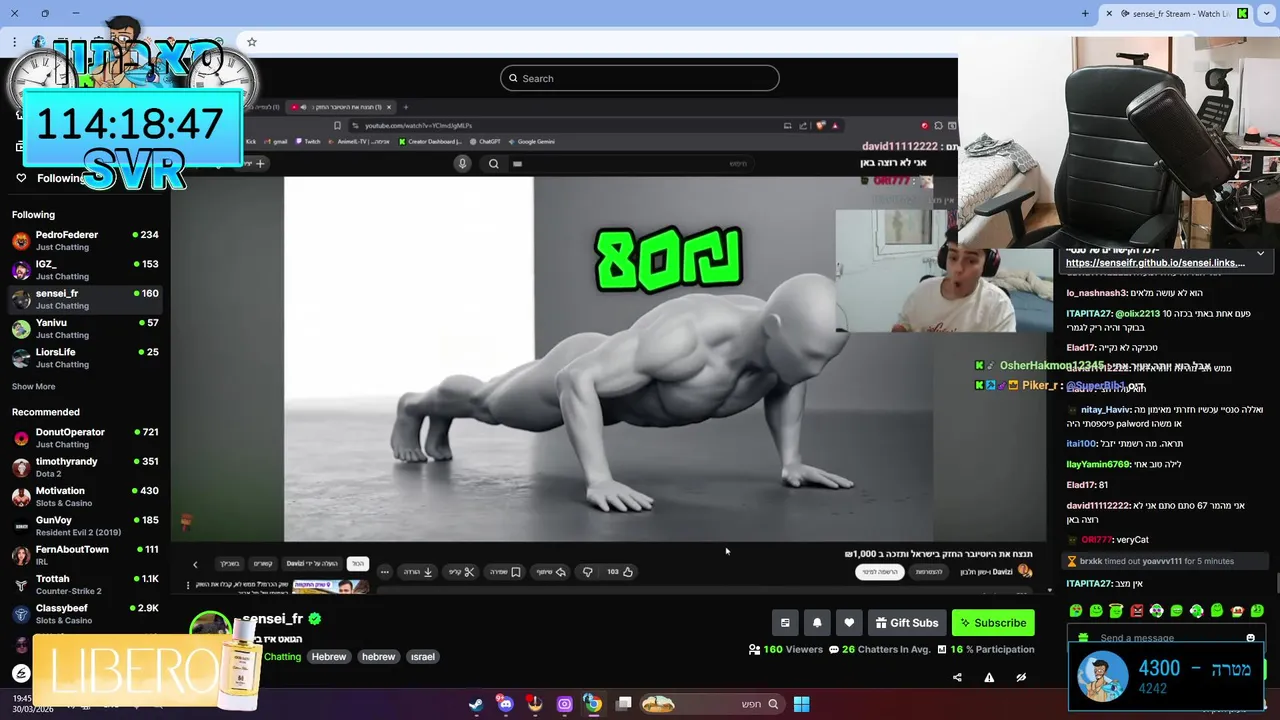Open FernAboutTown recommended channel
The image size is (1280, 720).
(86, 555)
